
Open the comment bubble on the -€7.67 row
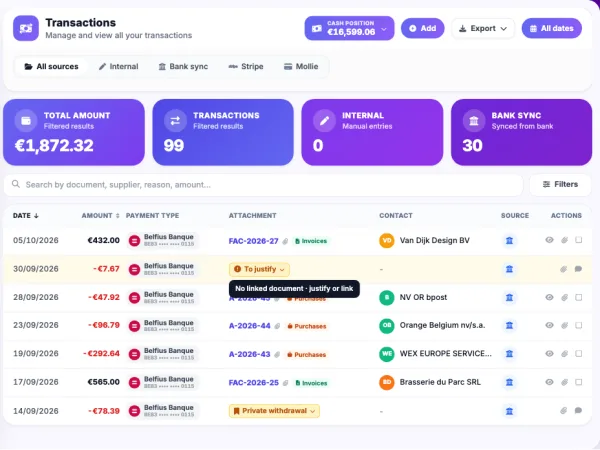click(578, 269)
